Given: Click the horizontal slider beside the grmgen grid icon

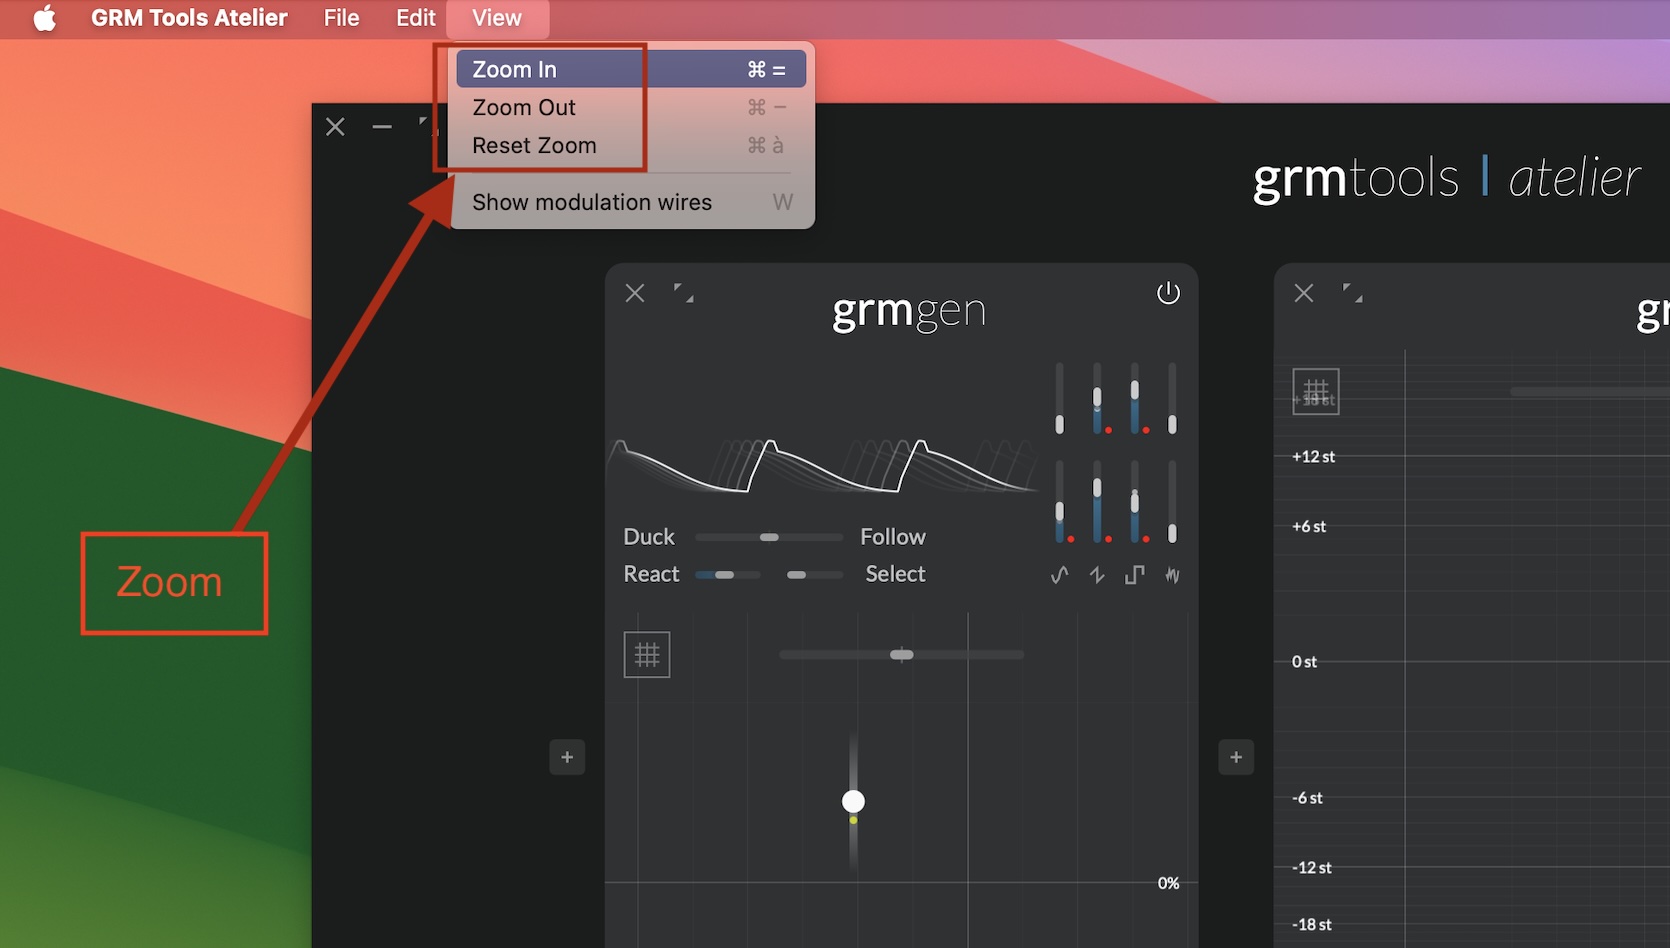Looking at the screenshot, I should coord(901,655).
